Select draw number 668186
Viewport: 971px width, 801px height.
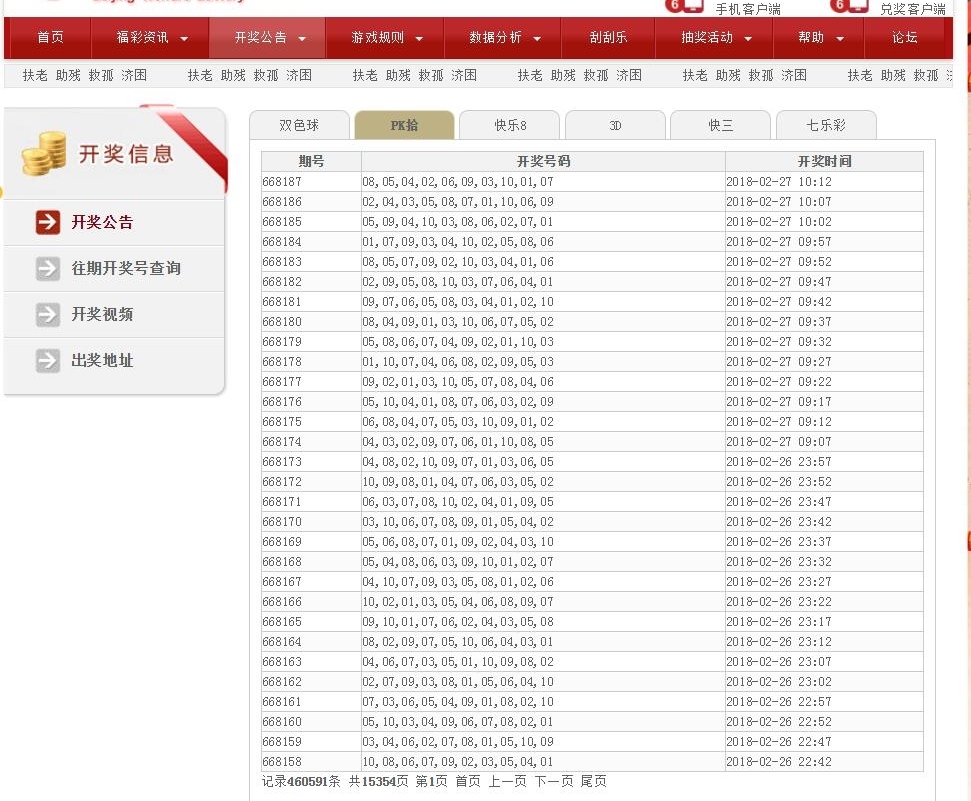click(282, 201)
